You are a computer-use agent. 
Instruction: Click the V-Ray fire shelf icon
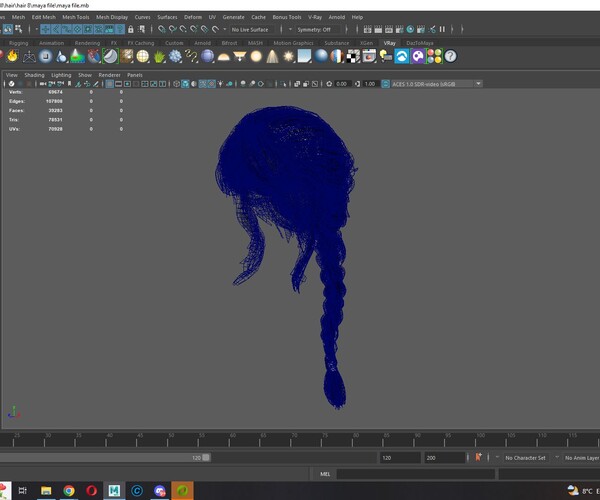coord(13,56)
